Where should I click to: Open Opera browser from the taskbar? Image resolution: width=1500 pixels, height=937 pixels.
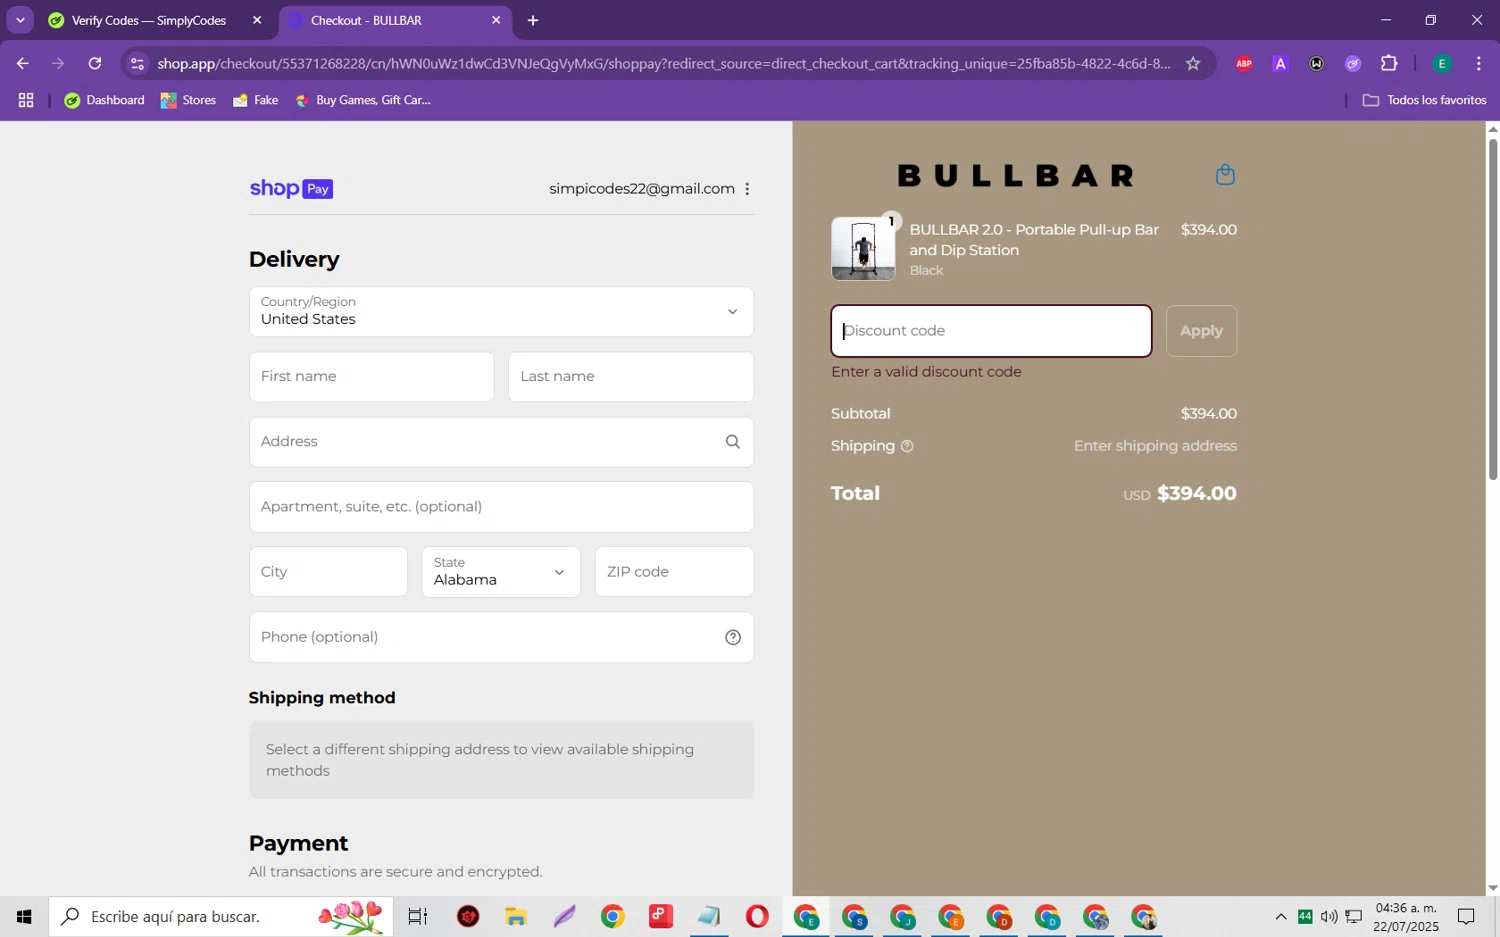point(757,917)
